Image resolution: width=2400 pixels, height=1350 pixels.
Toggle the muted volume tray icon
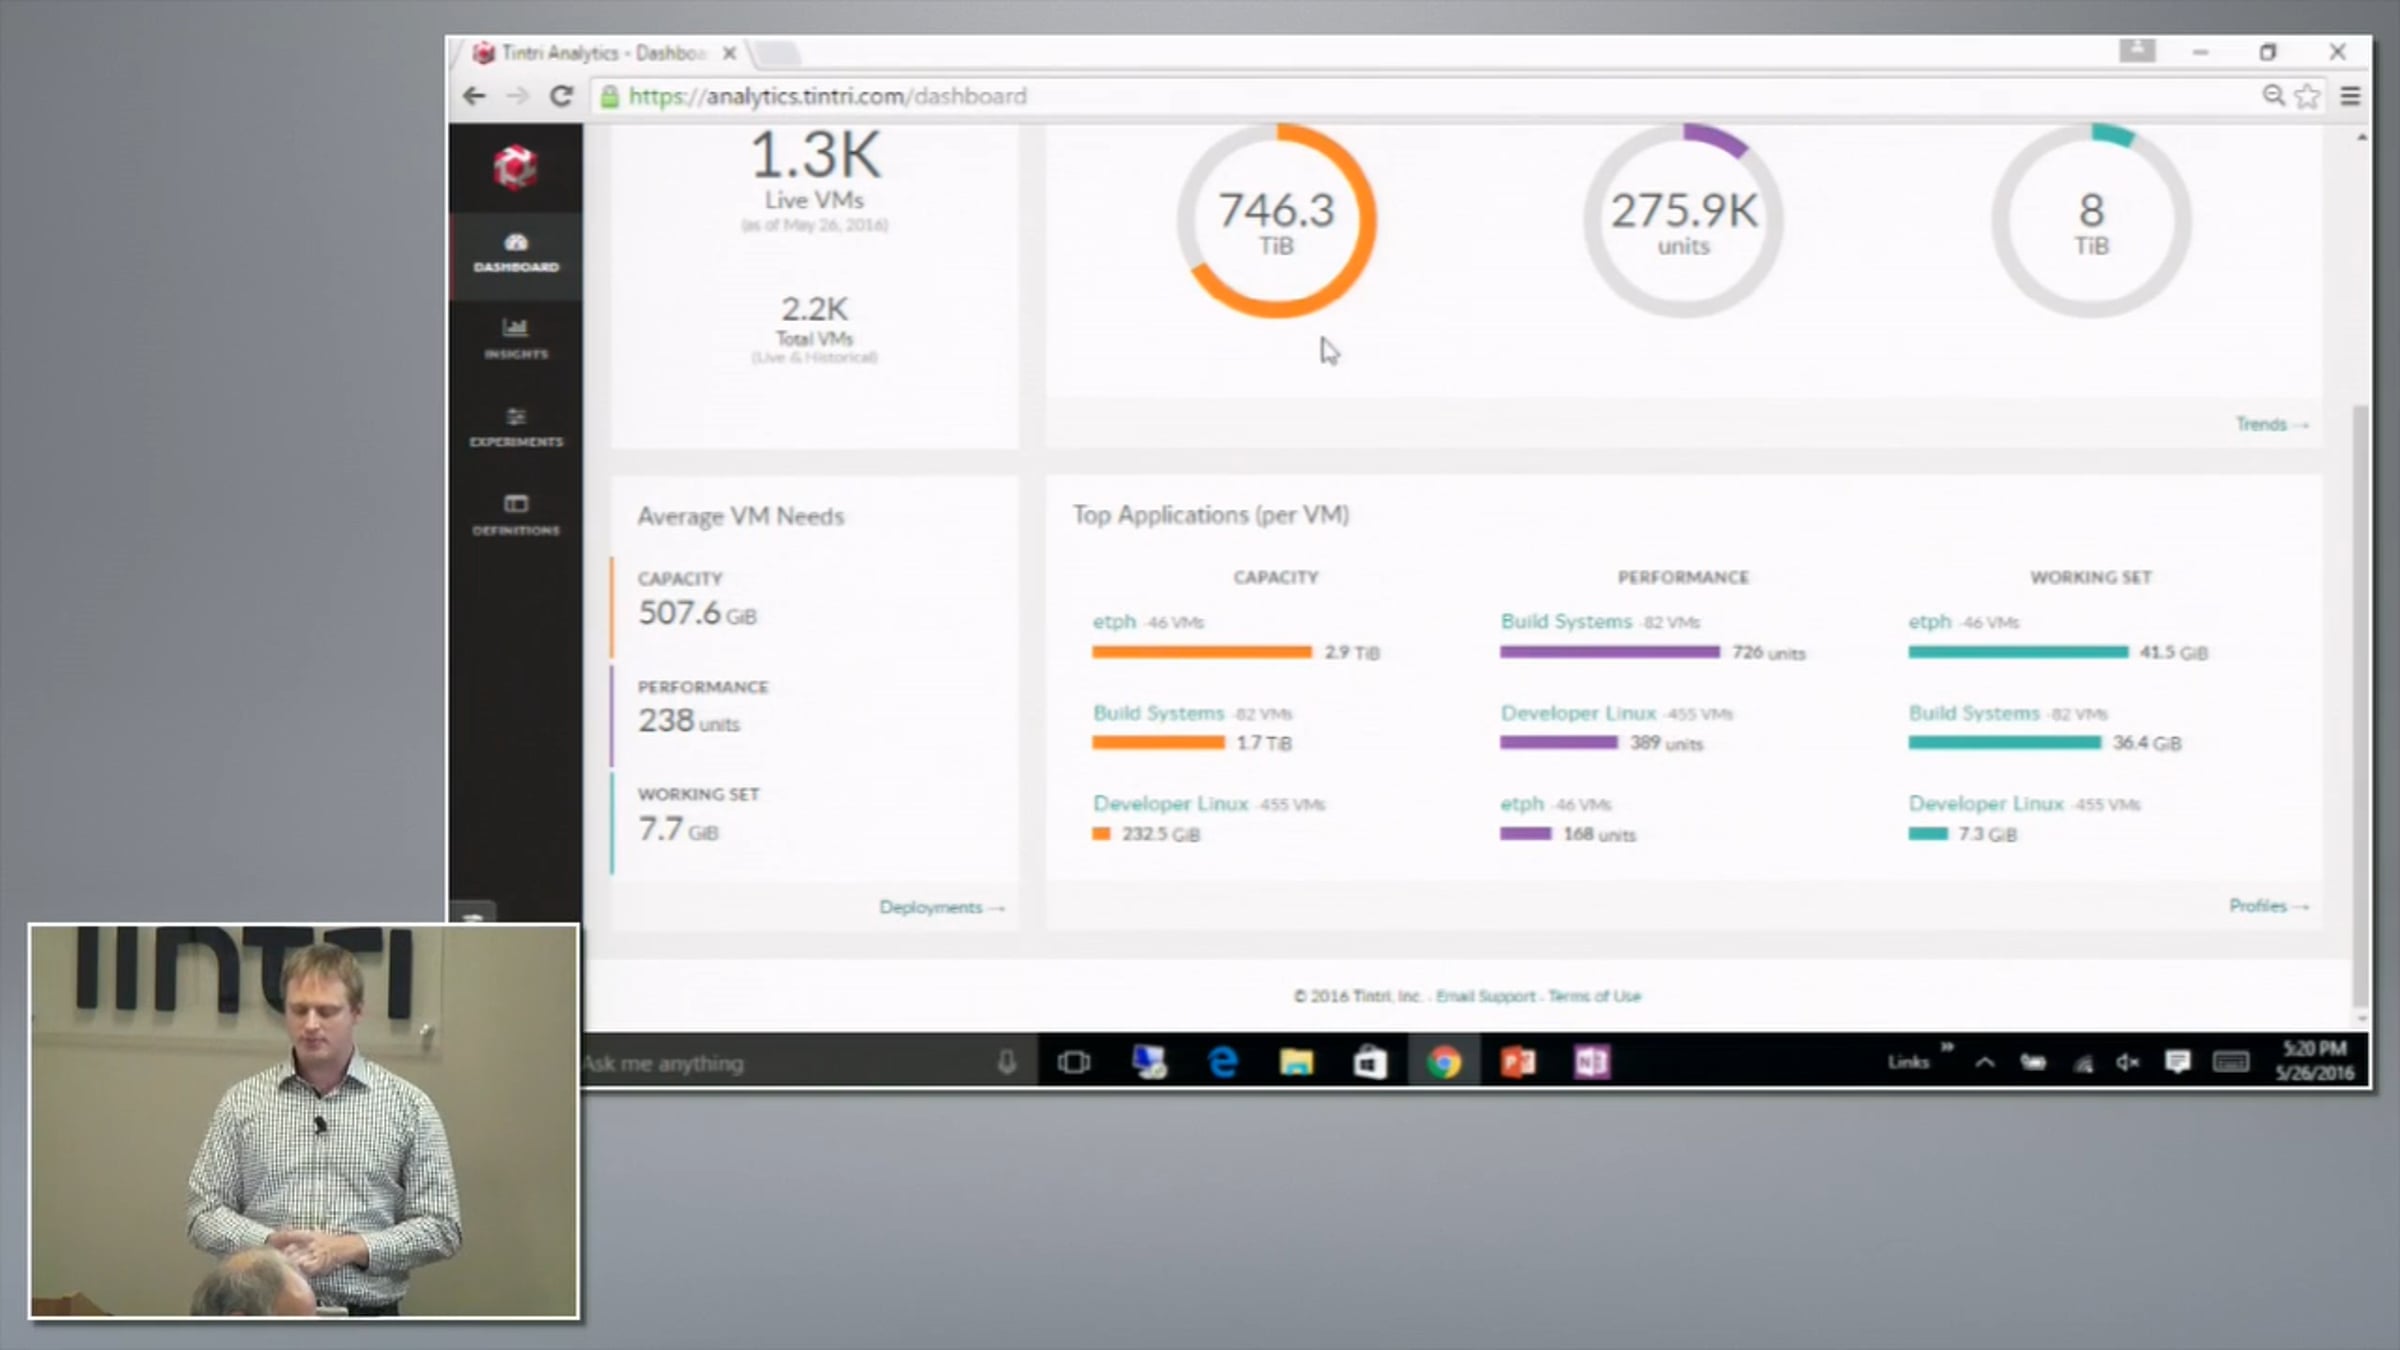[x=2127, y=1062]
